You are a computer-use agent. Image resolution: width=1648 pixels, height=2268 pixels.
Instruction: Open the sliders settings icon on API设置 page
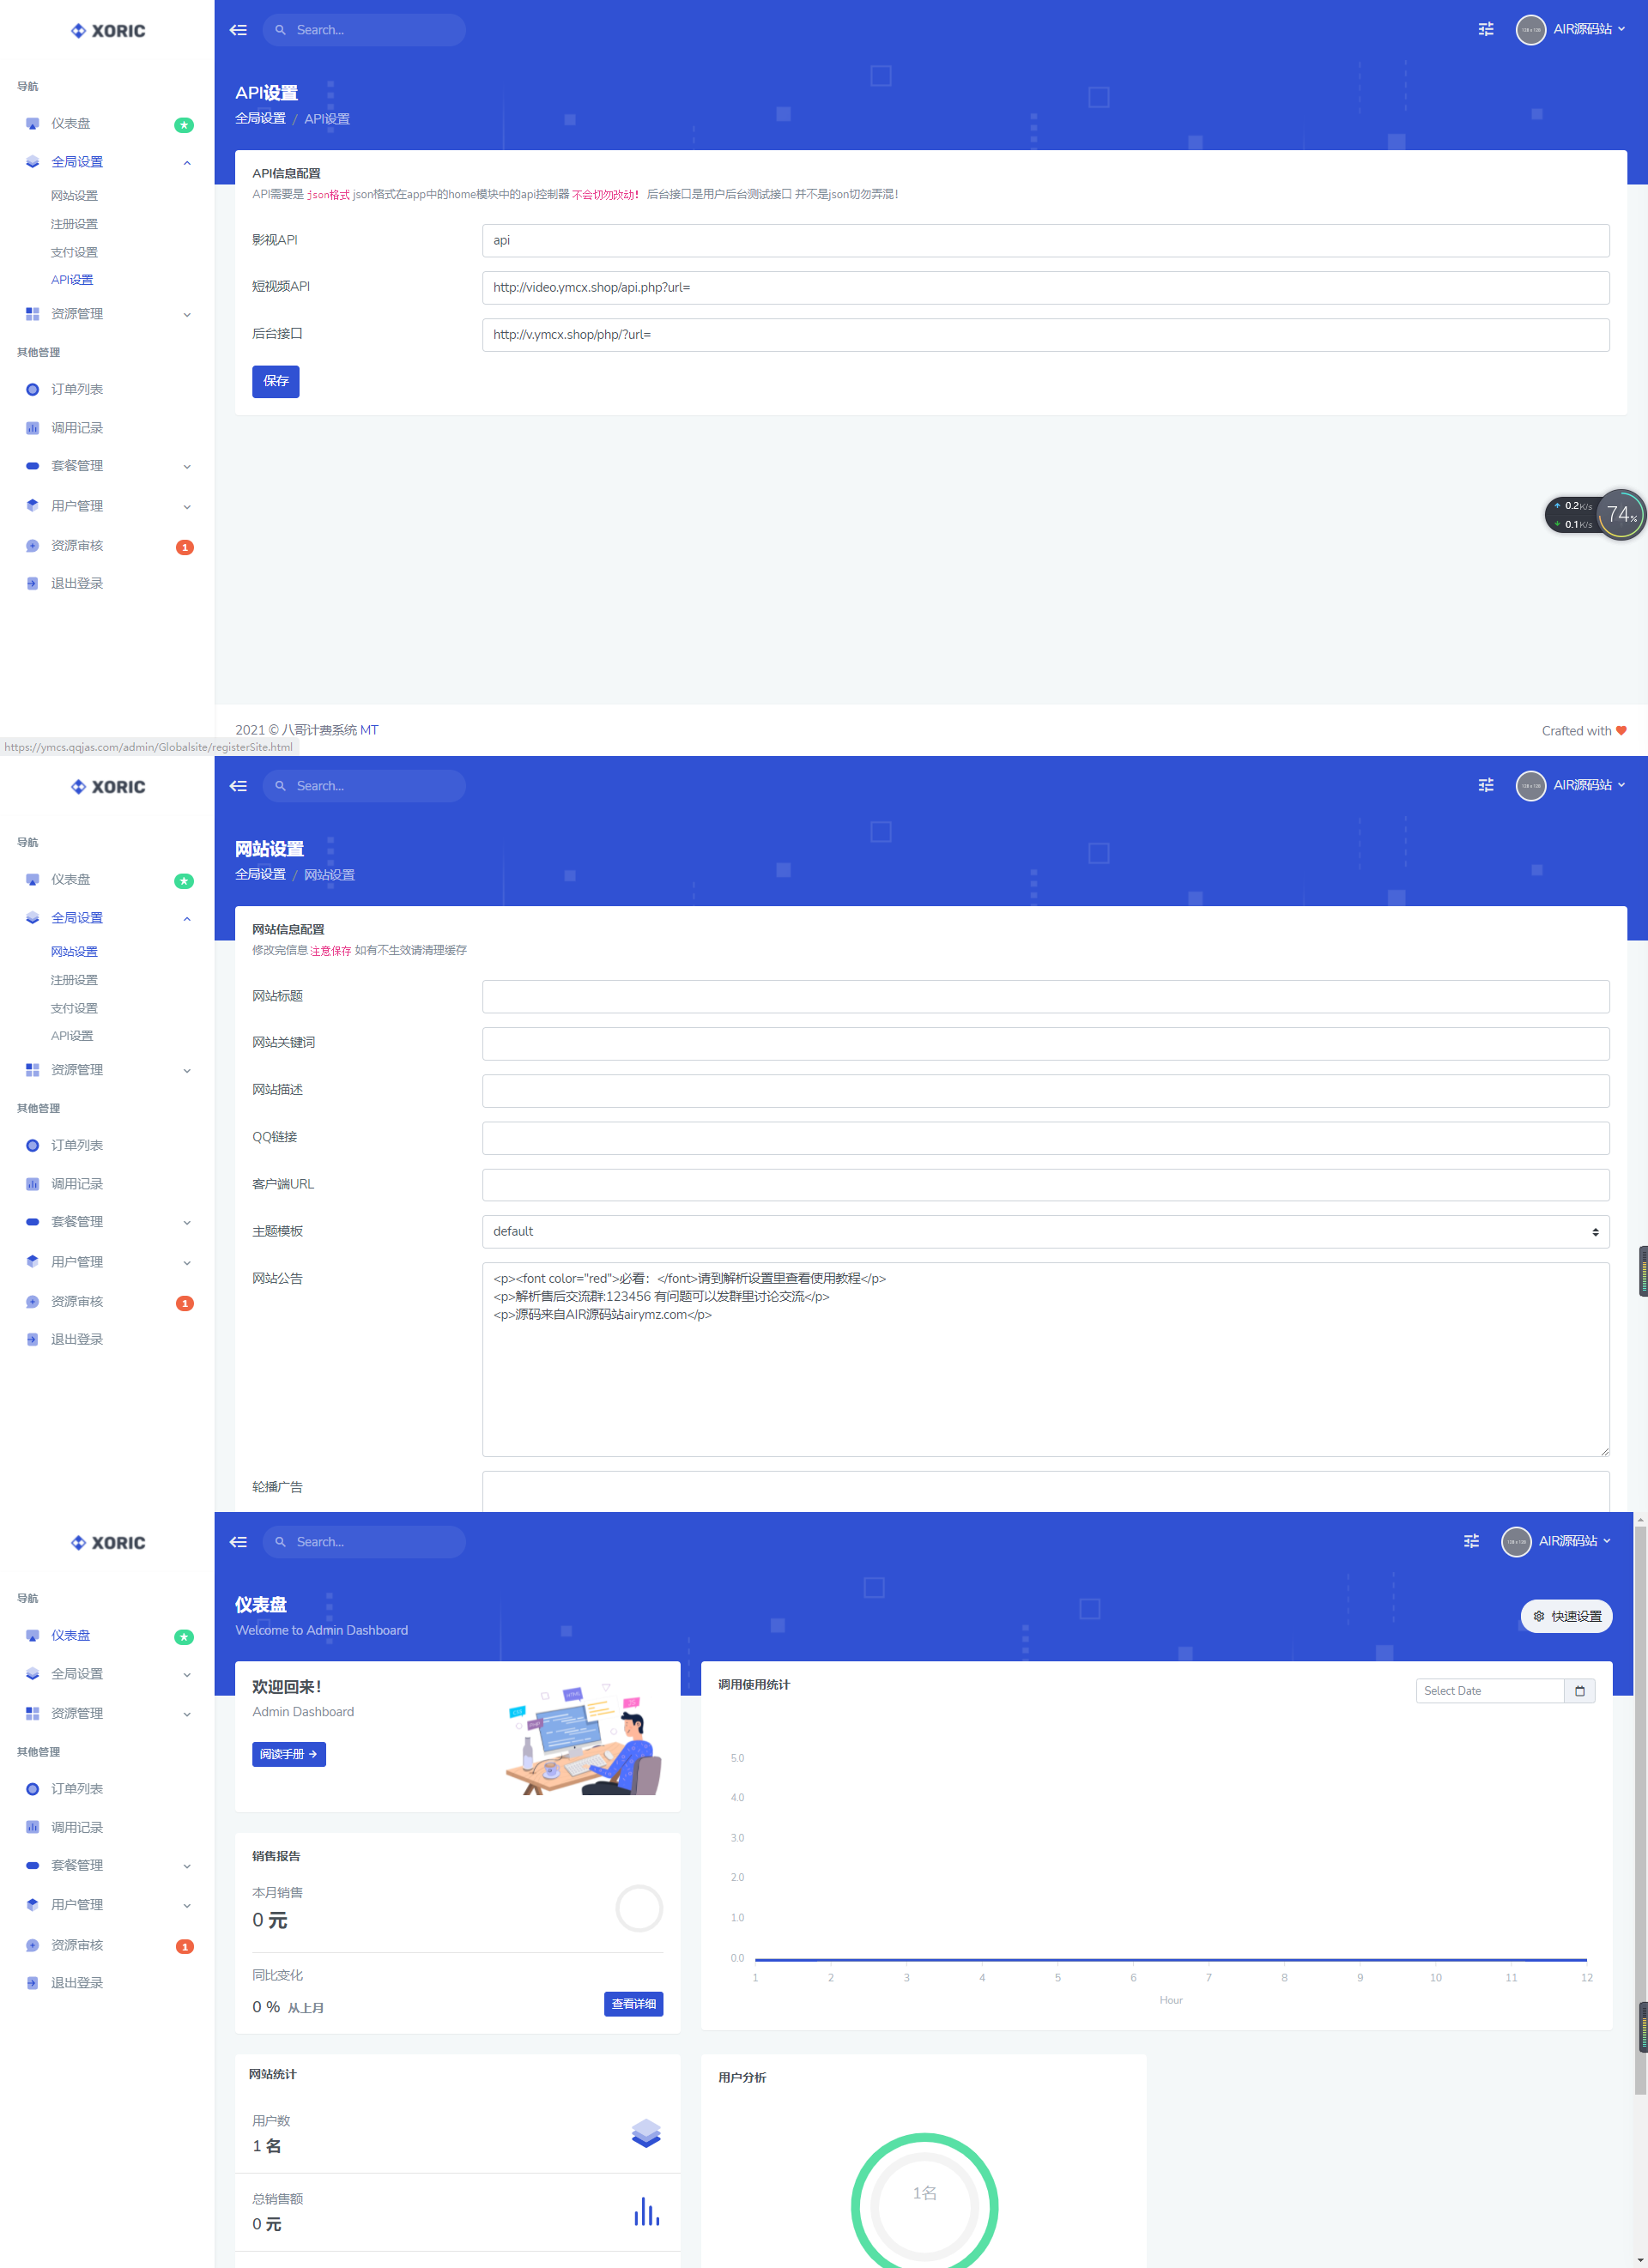click(x=1486, y=30)
